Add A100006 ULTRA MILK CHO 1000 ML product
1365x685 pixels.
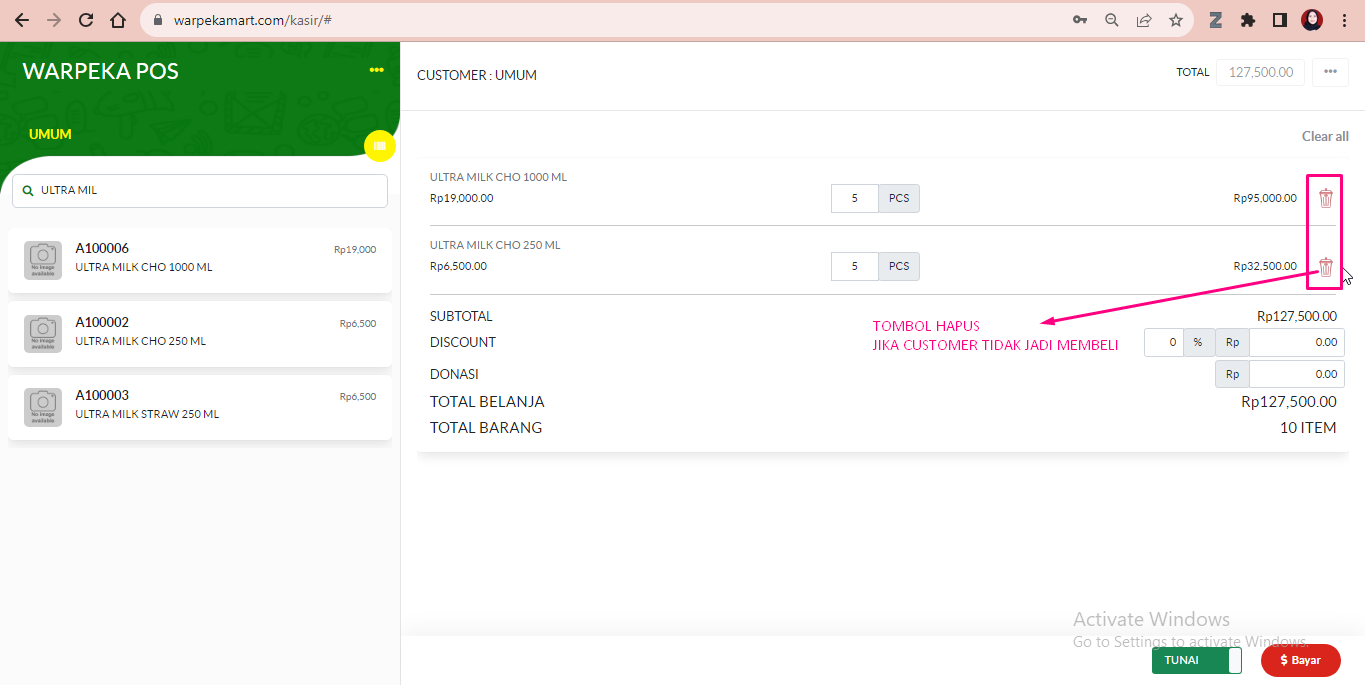tap(200, 260)
